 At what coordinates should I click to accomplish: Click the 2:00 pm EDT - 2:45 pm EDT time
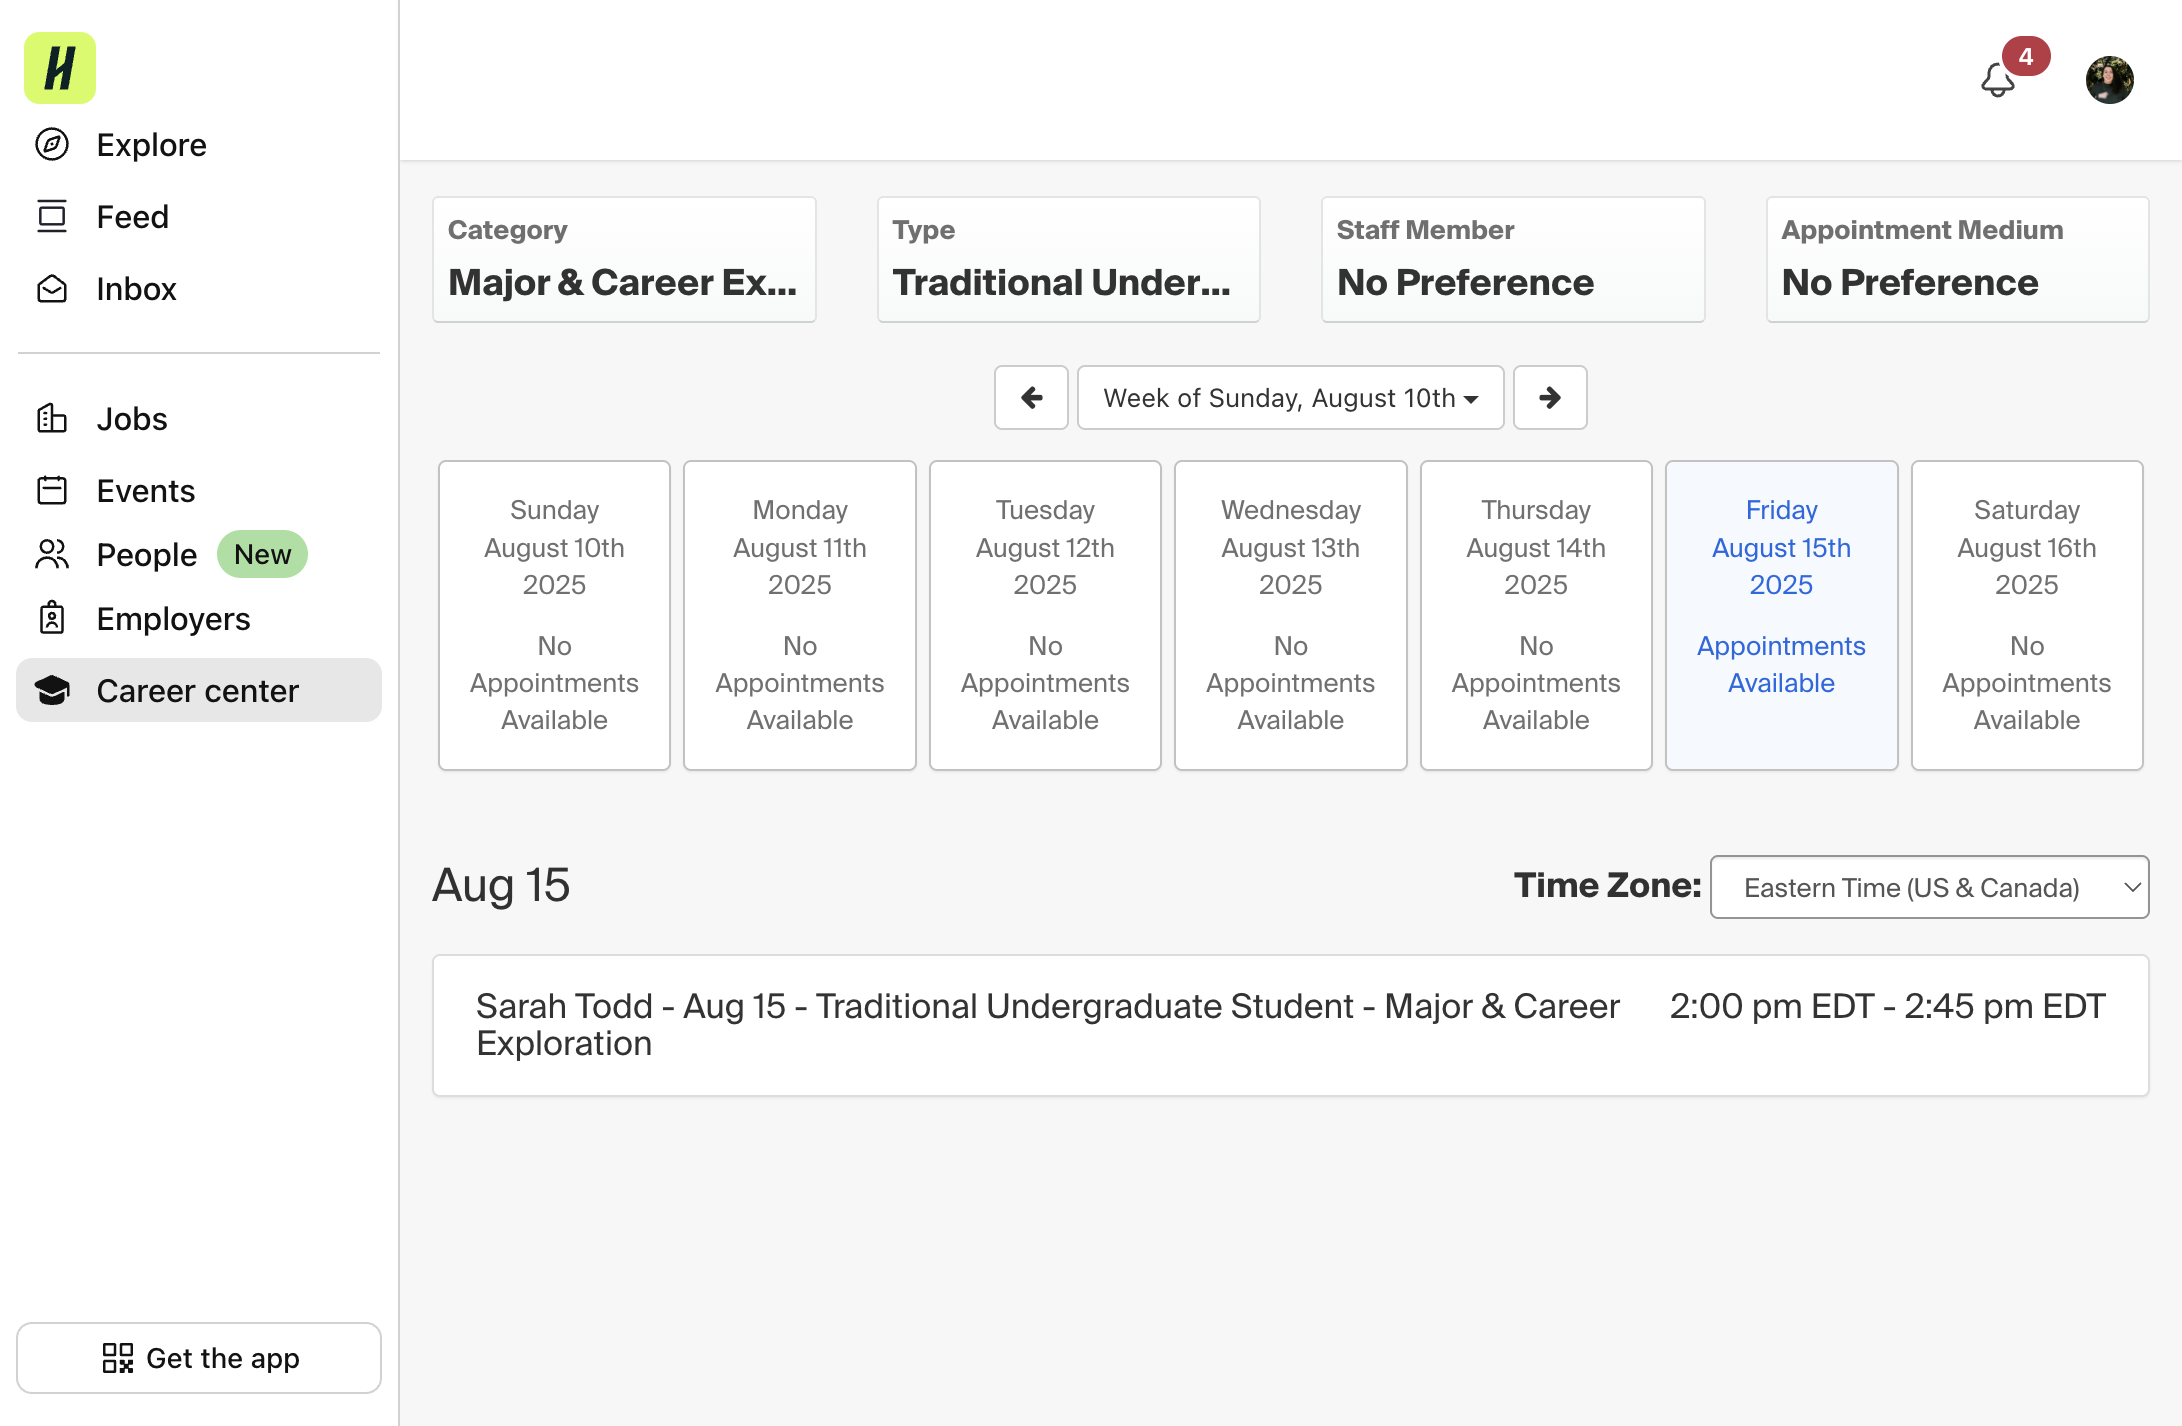[1887, 1006]
